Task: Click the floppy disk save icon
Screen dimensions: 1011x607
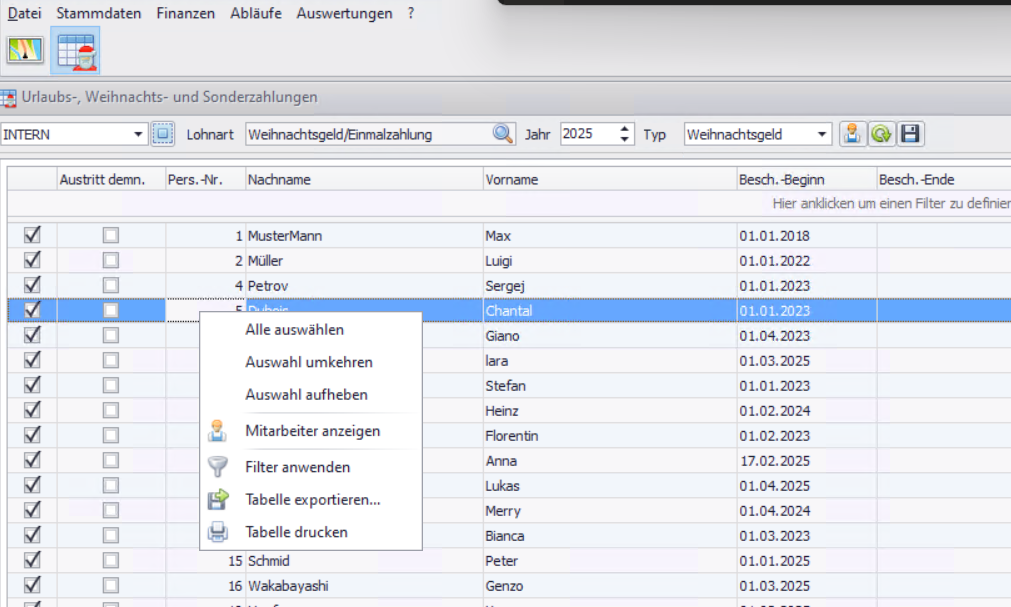Action: click(x=910, y=134)
